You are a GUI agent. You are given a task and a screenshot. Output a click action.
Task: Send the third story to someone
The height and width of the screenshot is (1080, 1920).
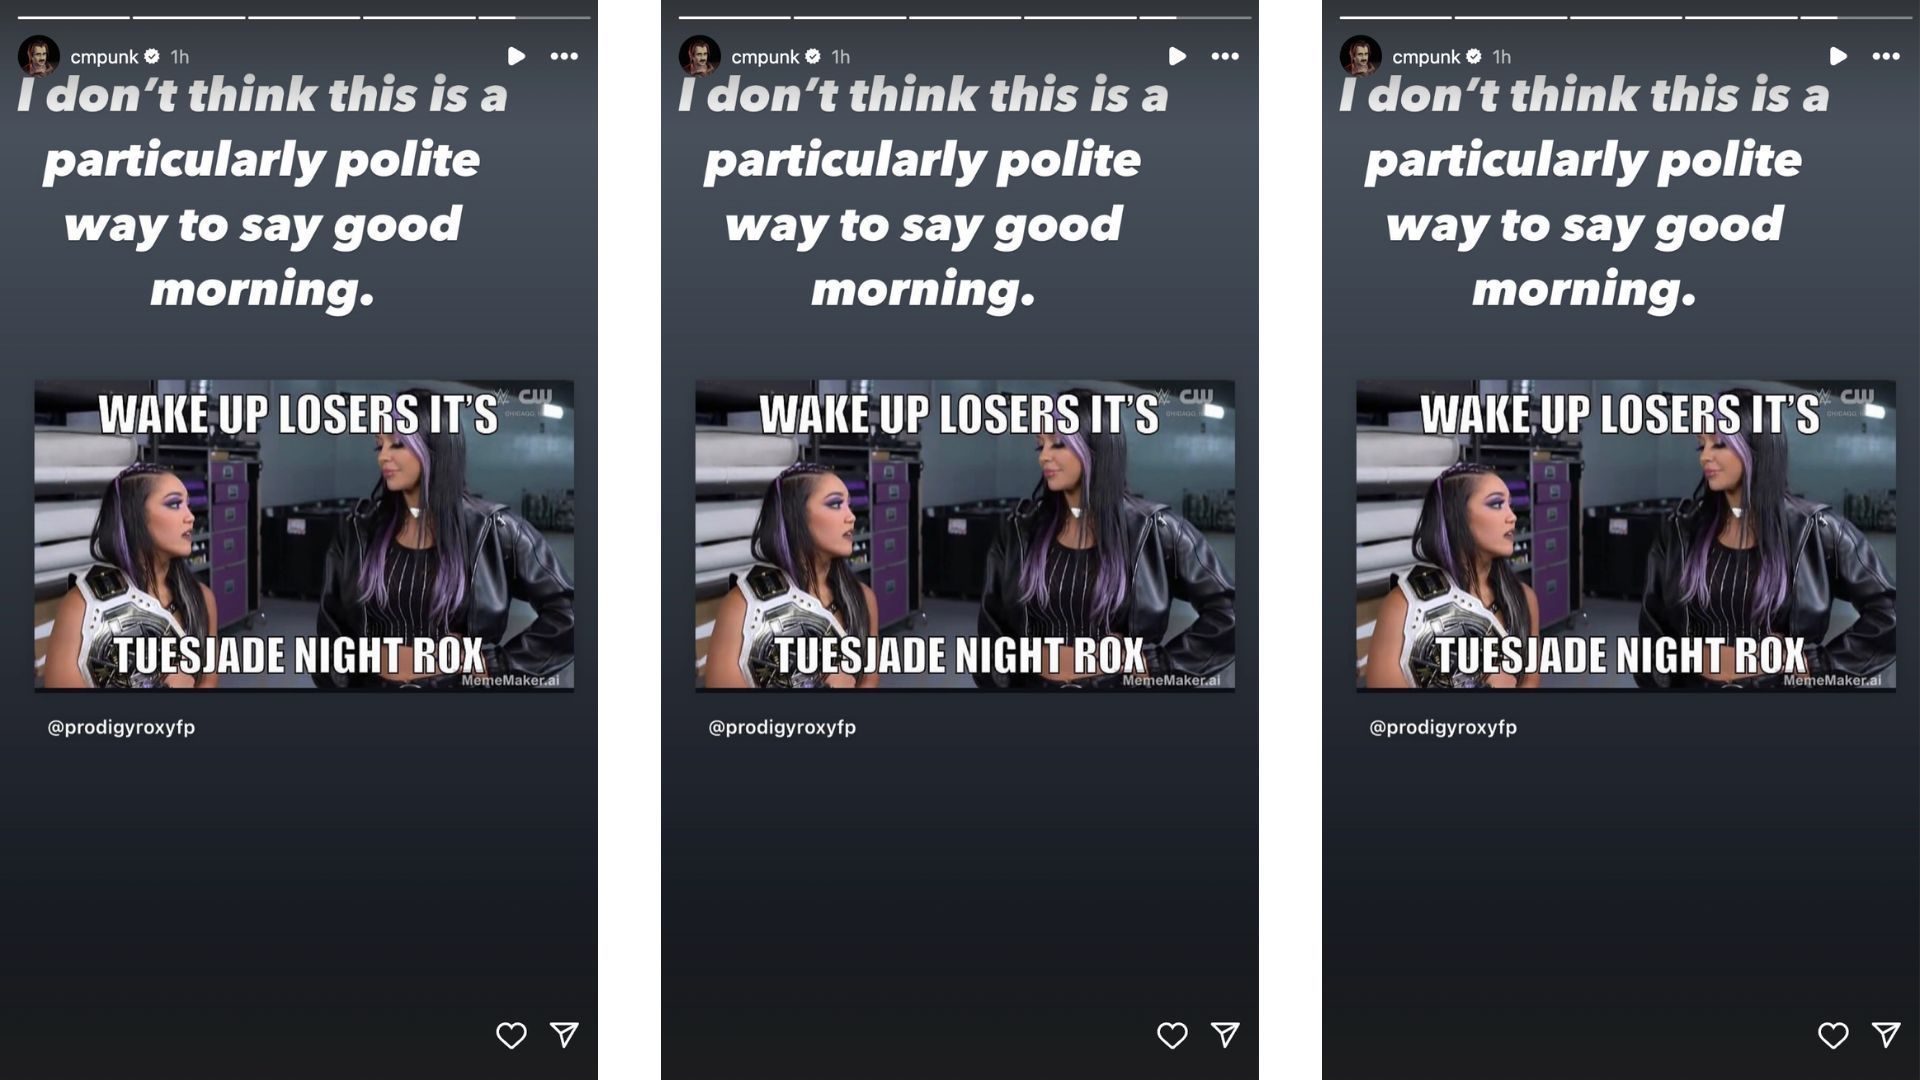1884,1034
